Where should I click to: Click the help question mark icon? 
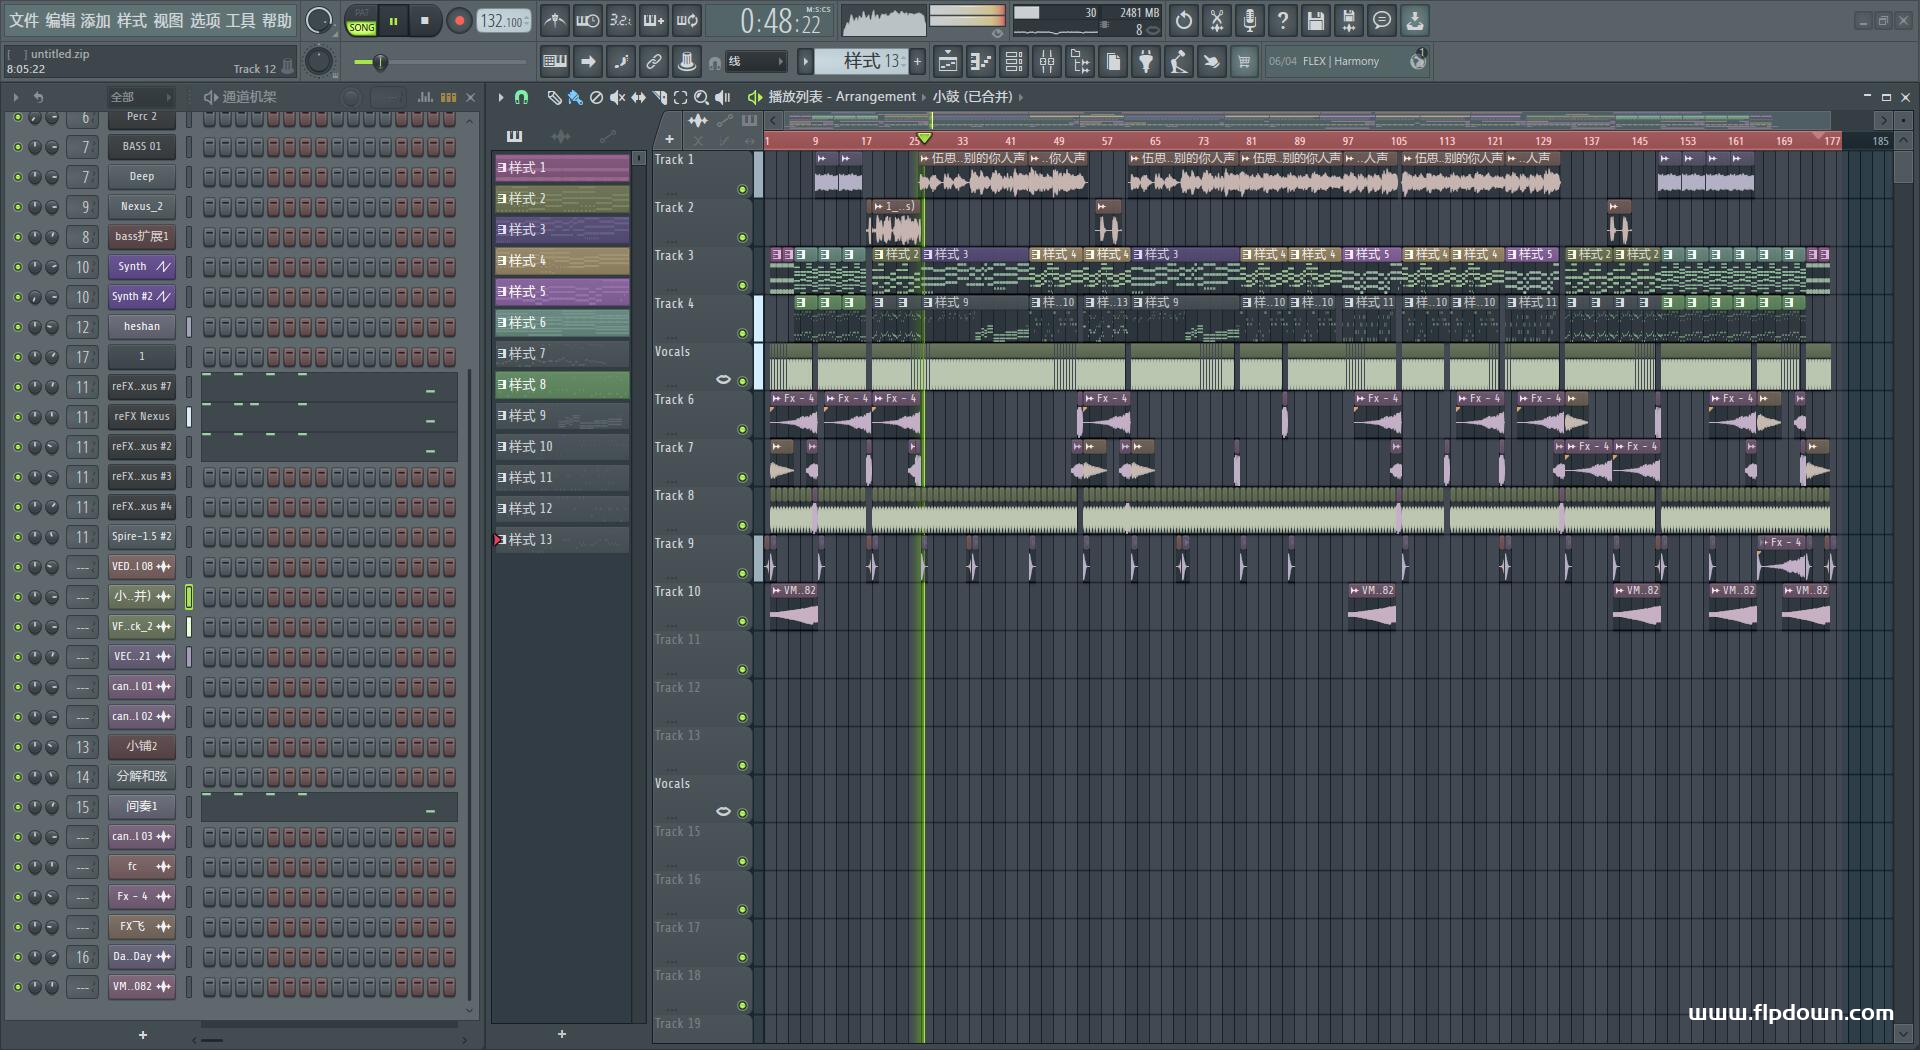[x=1283, y=20]
